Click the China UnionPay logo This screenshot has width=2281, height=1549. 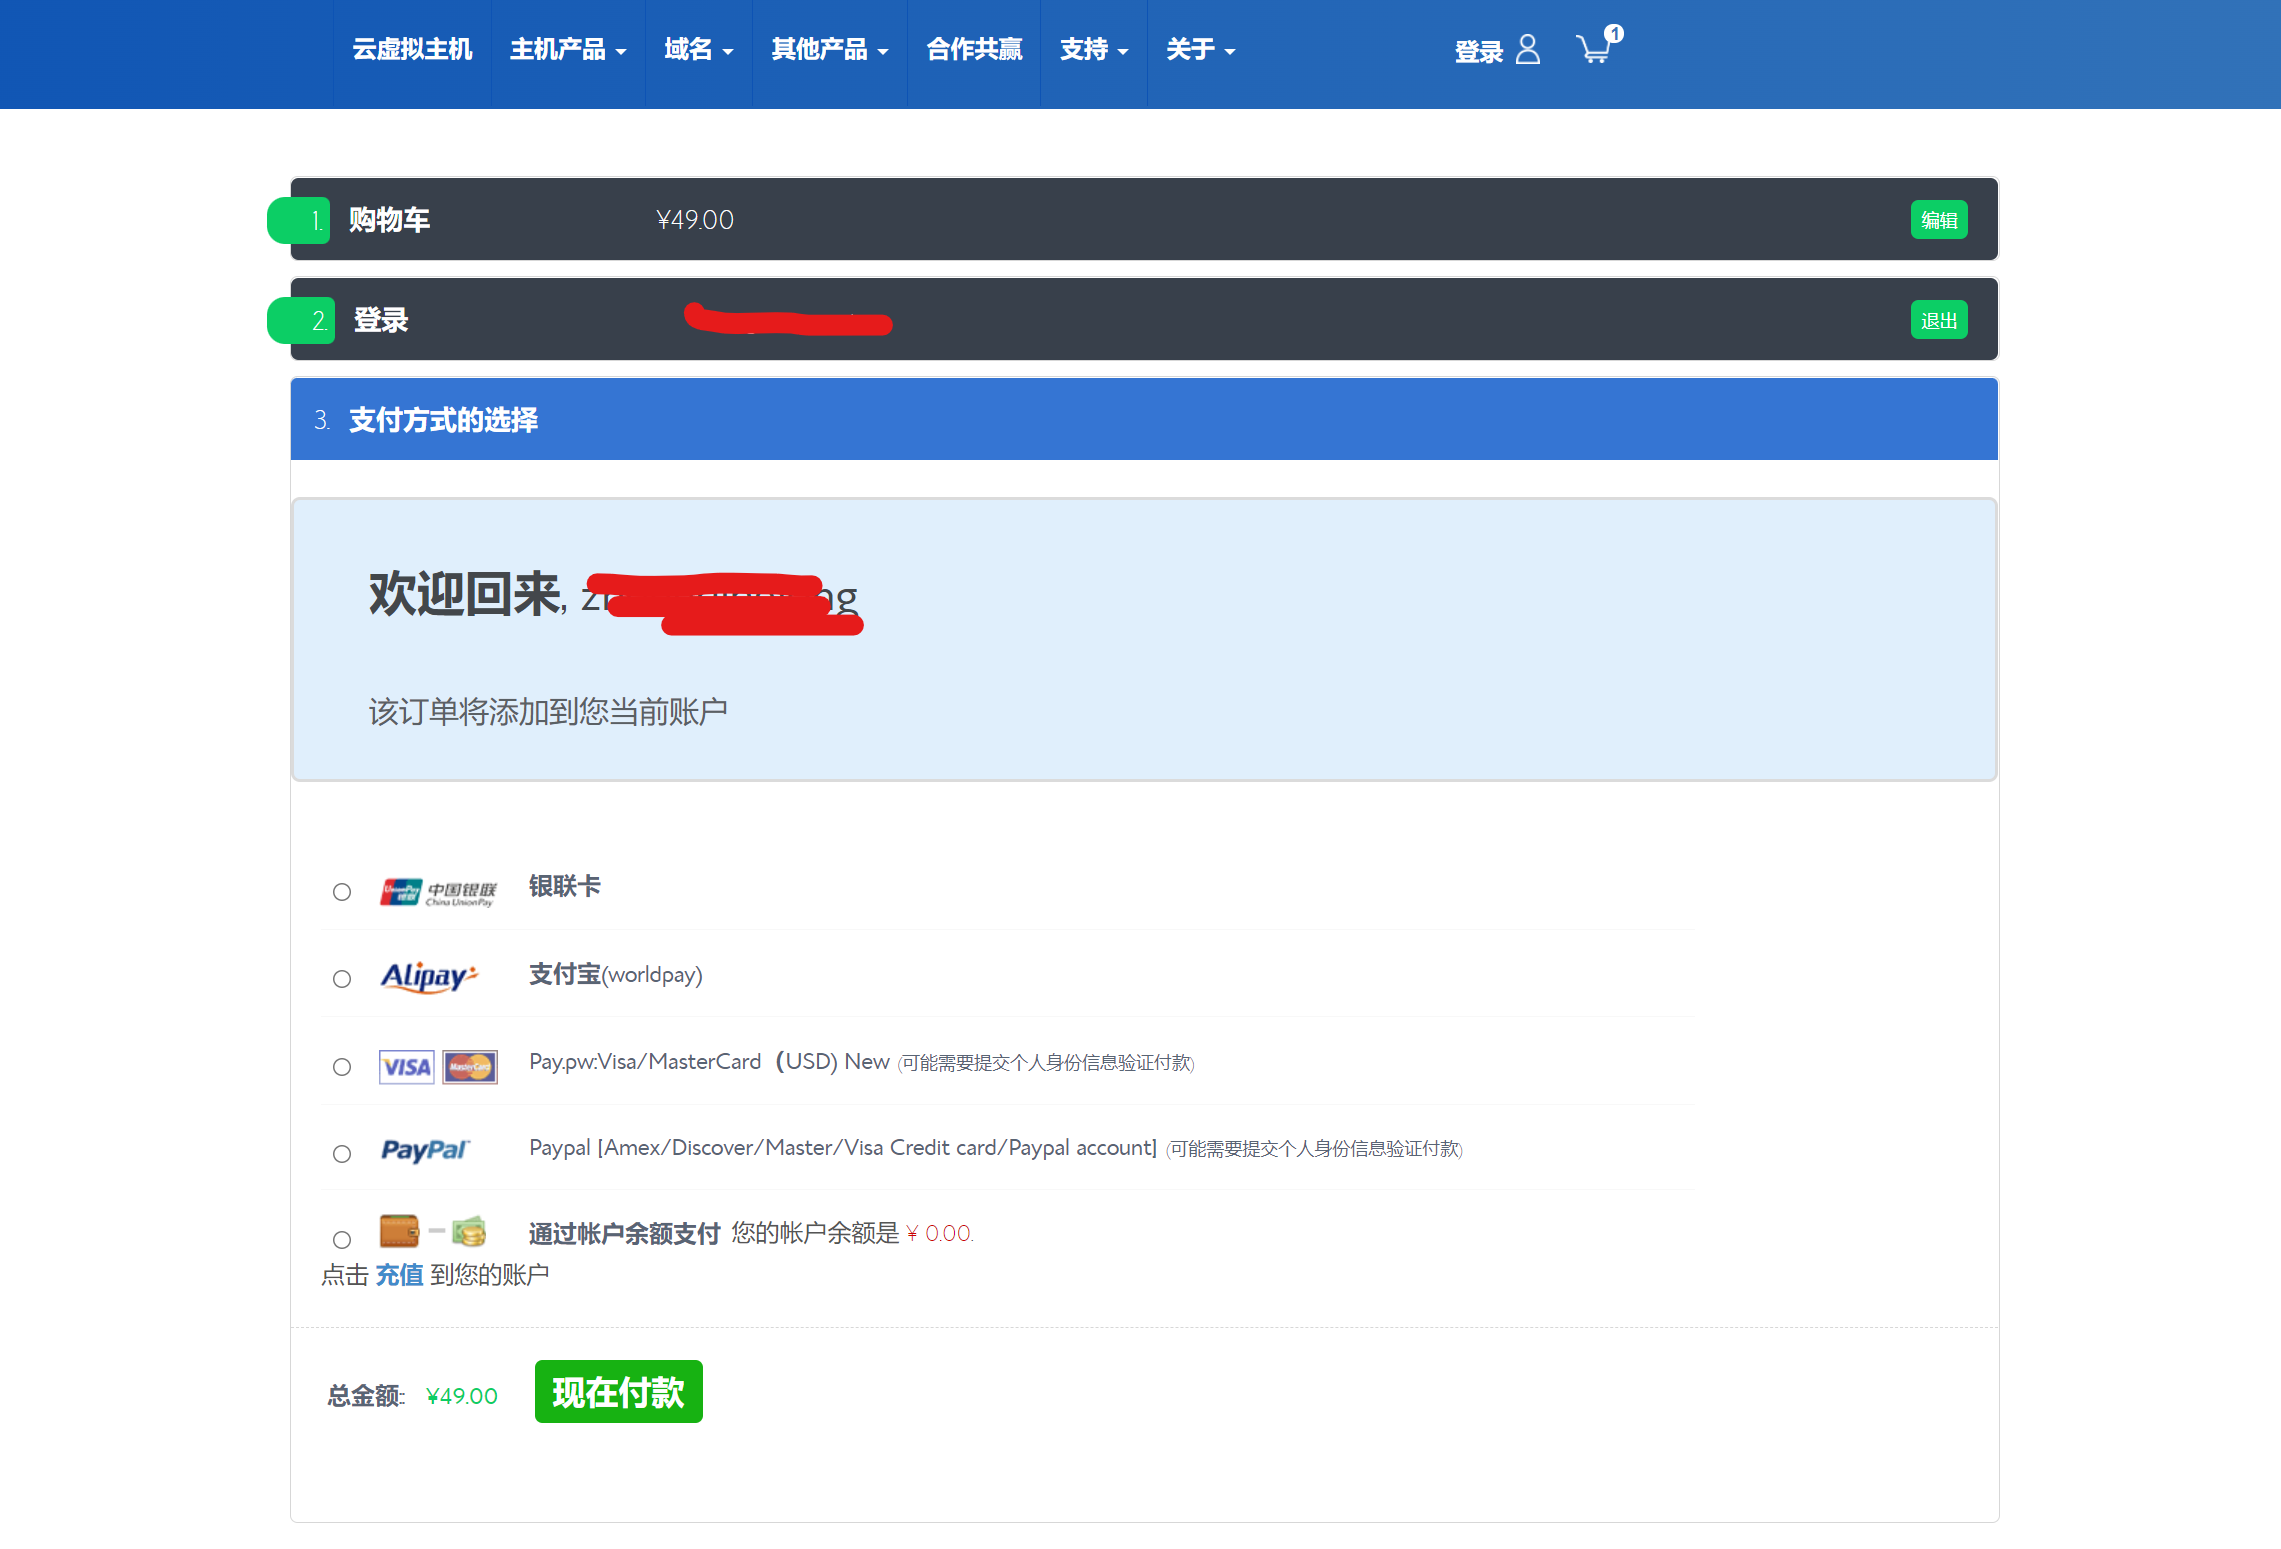pyautogui.click(x=438, y=892)
